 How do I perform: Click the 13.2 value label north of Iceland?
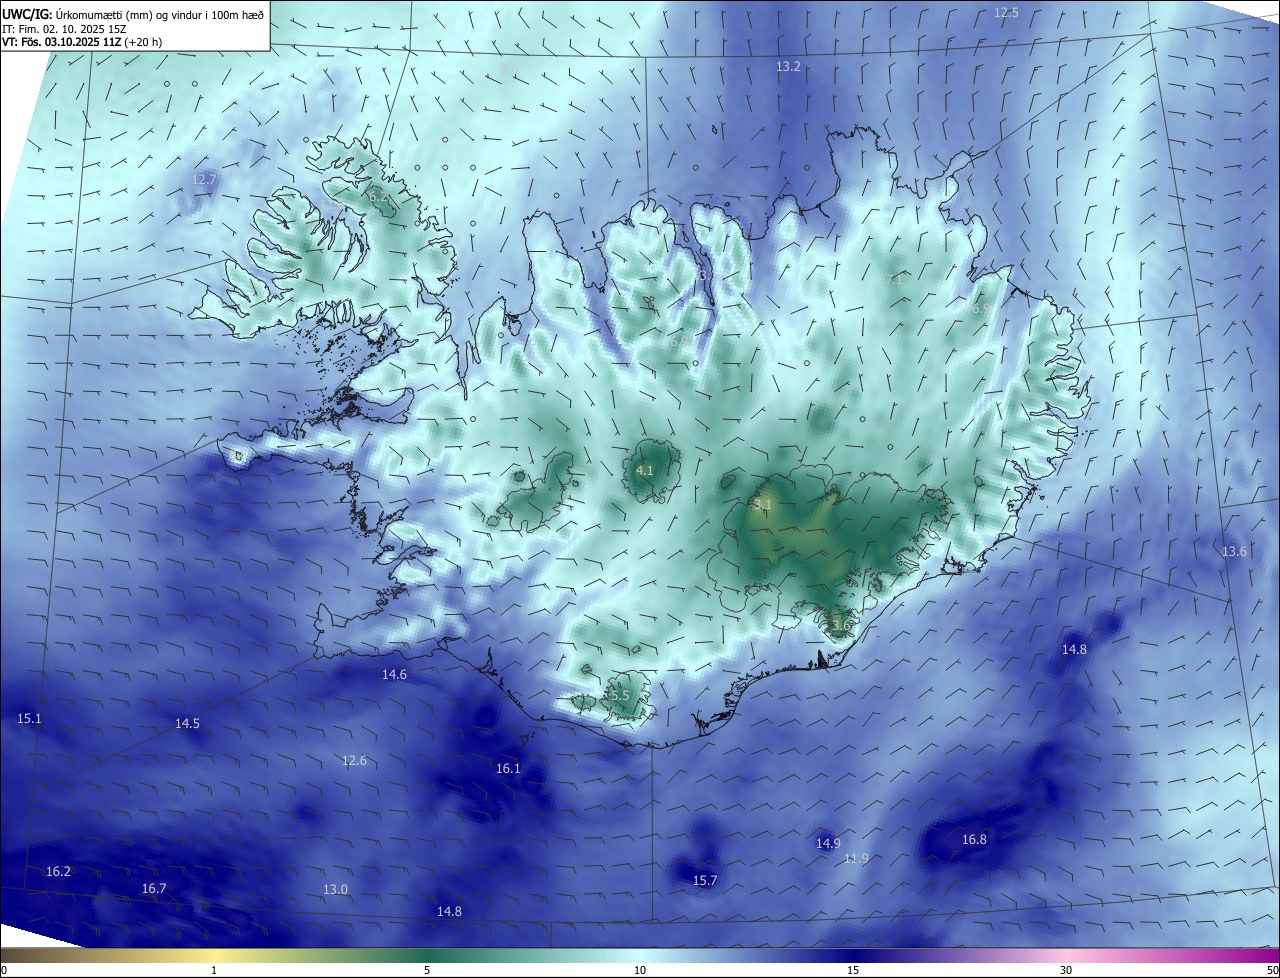coord(788,67)
